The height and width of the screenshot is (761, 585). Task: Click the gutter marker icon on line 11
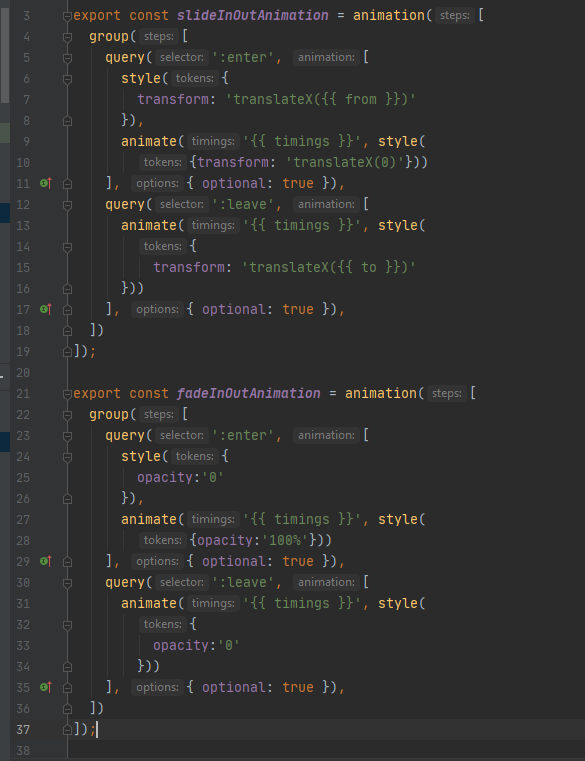tap(46, 183)
